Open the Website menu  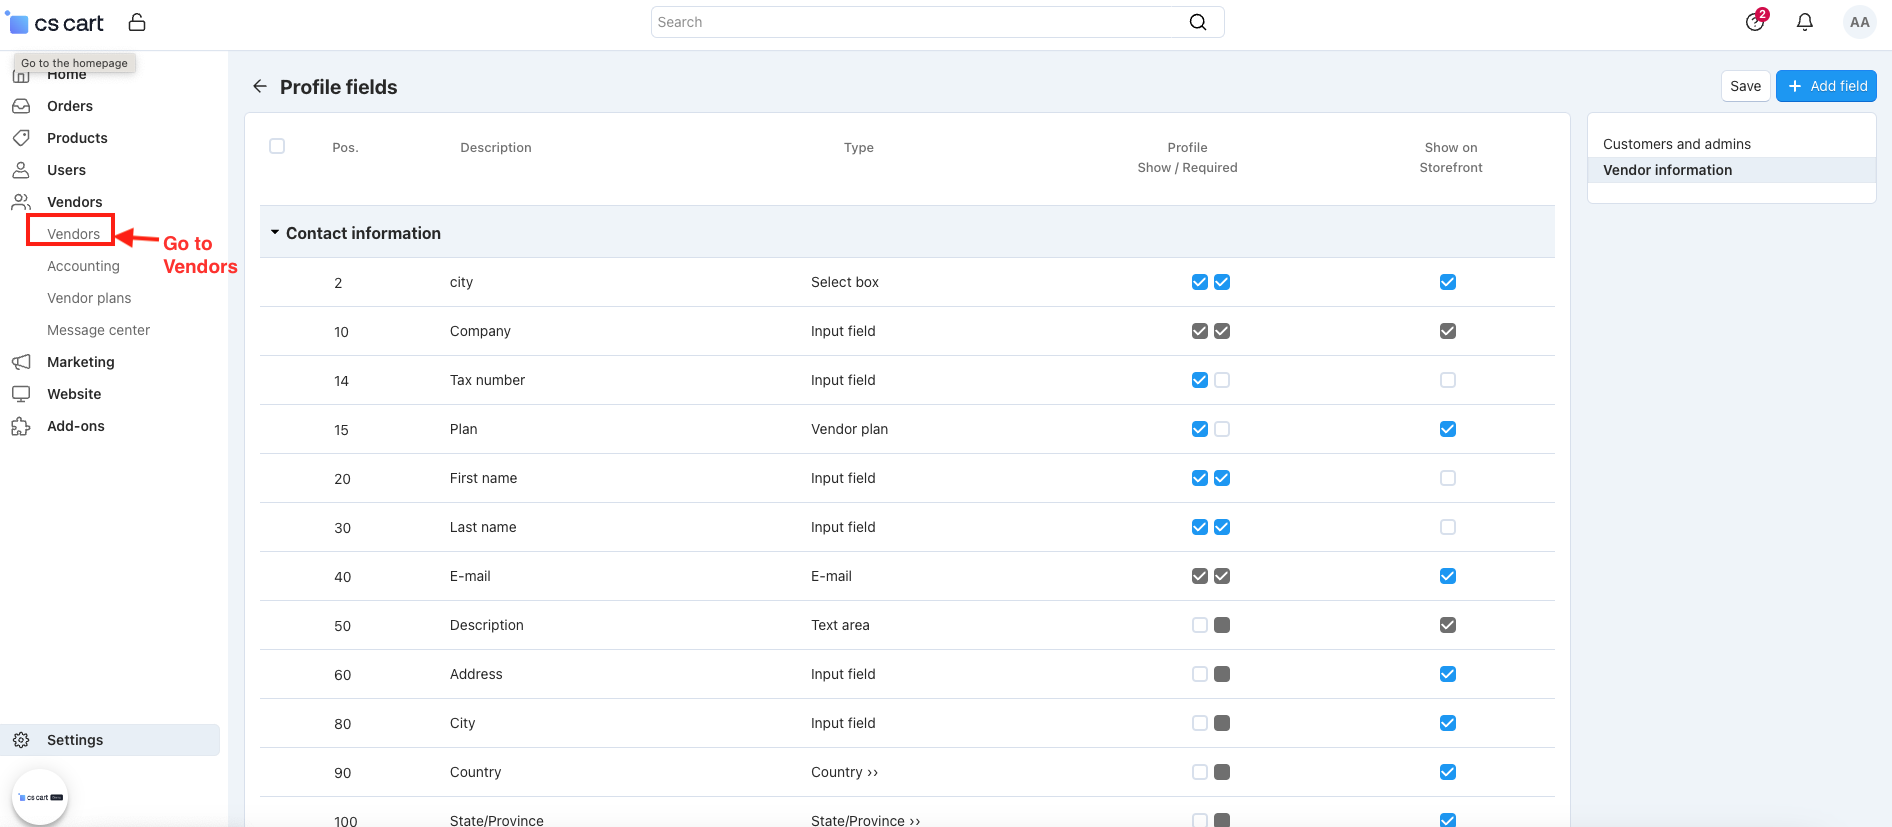74,394
